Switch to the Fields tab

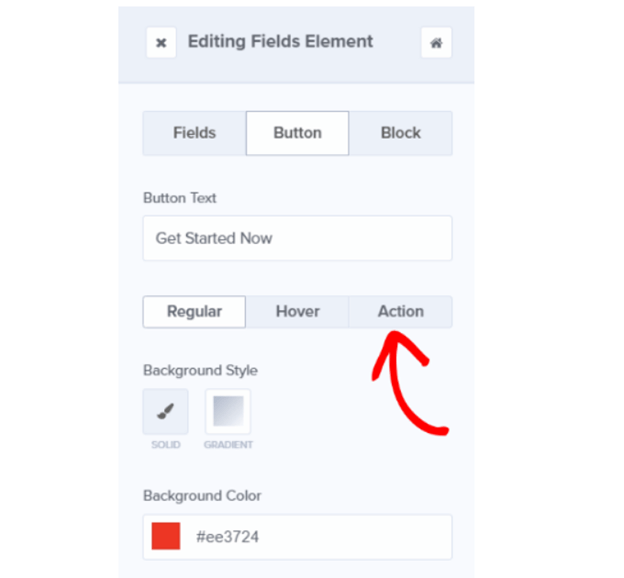pyautogui.click(x=194, y=133)
